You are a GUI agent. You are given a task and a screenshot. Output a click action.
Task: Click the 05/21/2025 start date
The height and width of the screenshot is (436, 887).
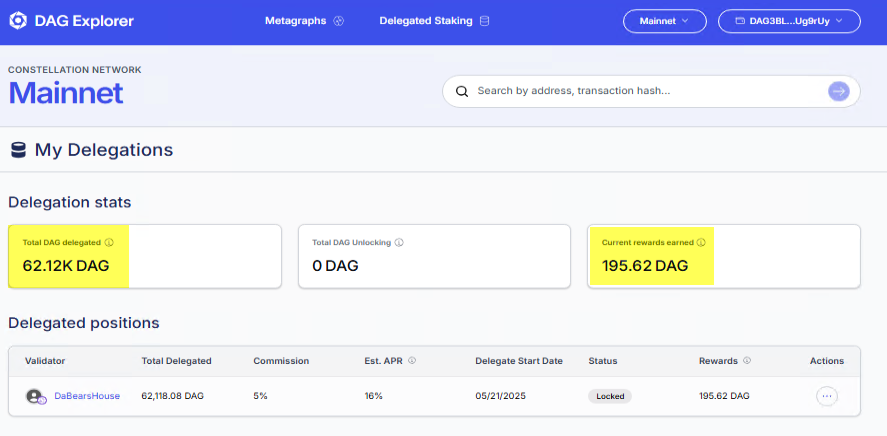[x=500, y=396]
